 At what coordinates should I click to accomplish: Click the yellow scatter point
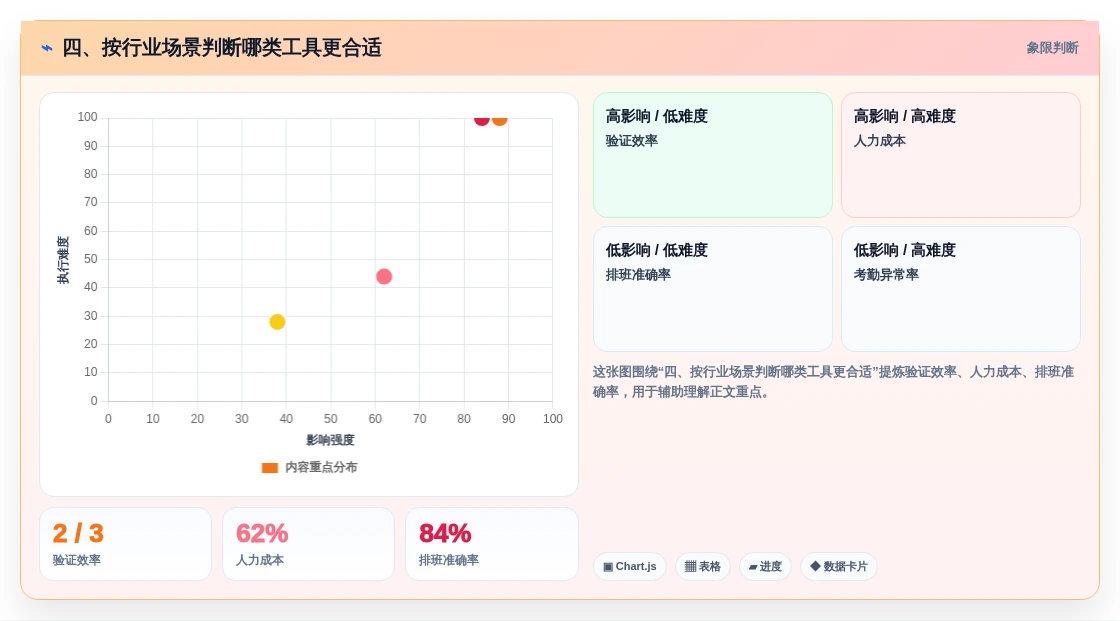click(277, 322)
